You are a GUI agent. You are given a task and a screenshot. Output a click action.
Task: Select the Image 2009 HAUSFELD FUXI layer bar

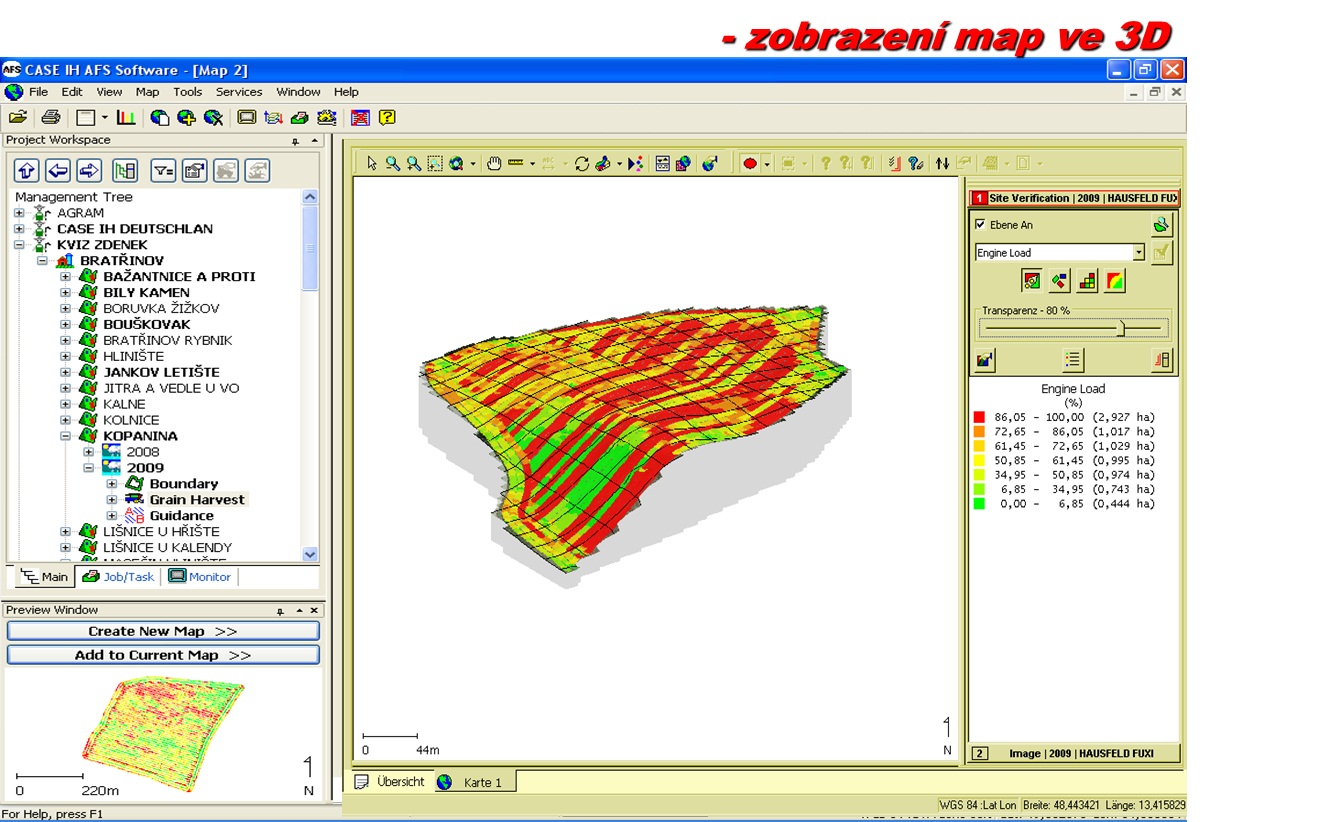pyautogui.click(x=1075, y=754)
